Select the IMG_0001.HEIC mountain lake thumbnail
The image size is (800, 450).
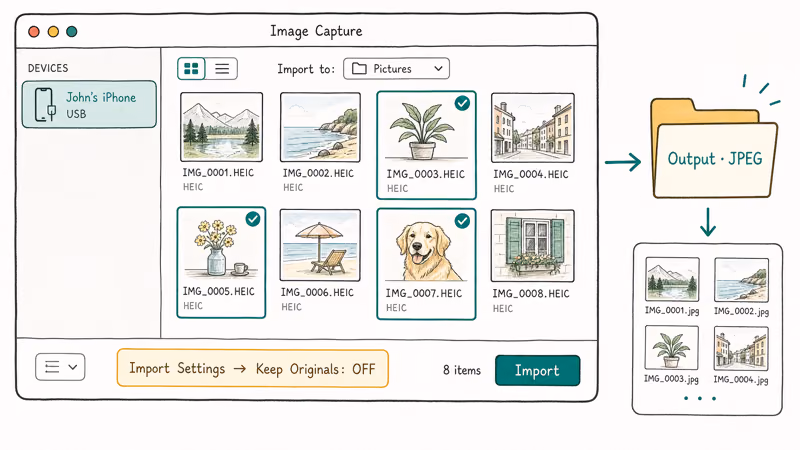(221, 127)
